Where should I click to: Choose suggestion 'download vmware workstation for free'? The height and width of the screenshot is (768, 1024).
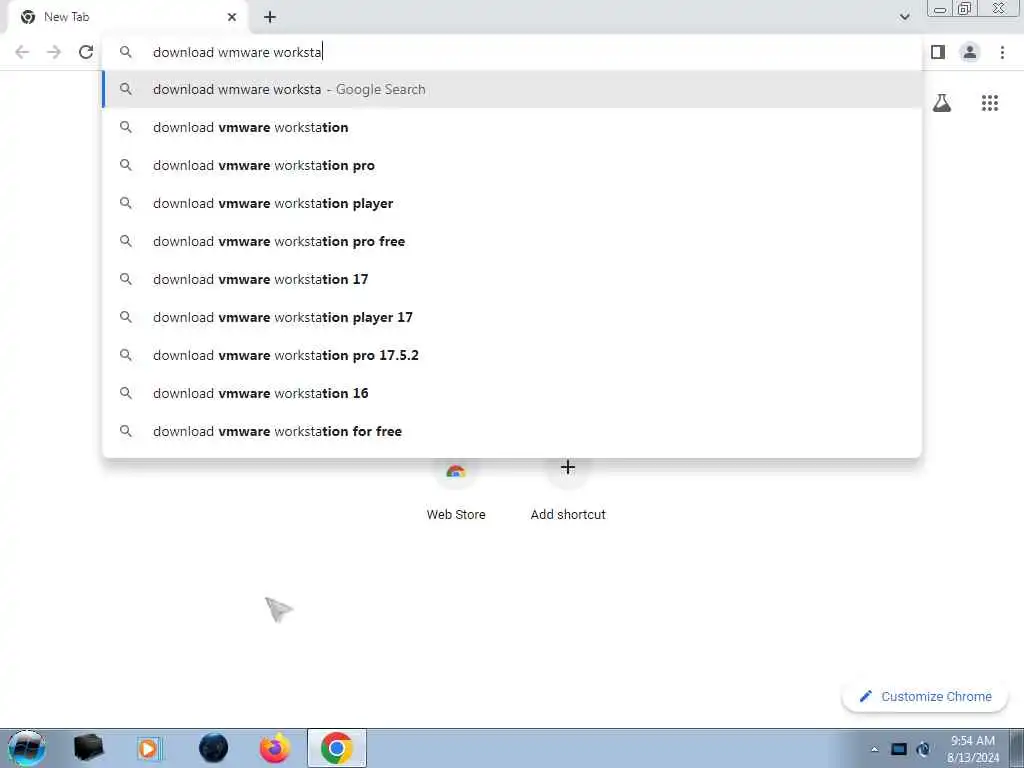coord(512,431)
